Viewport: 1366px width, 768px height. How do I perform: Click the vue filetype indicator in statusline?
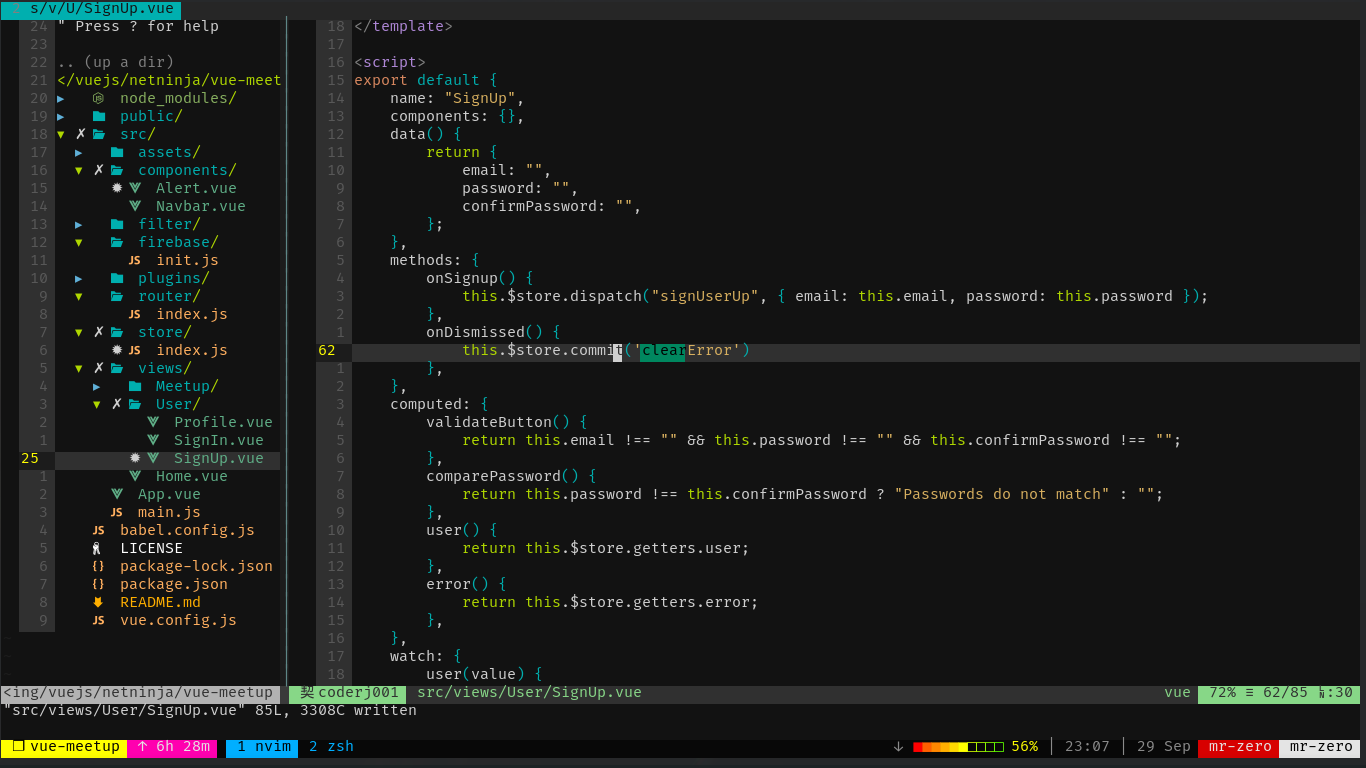click(1177, 692)
